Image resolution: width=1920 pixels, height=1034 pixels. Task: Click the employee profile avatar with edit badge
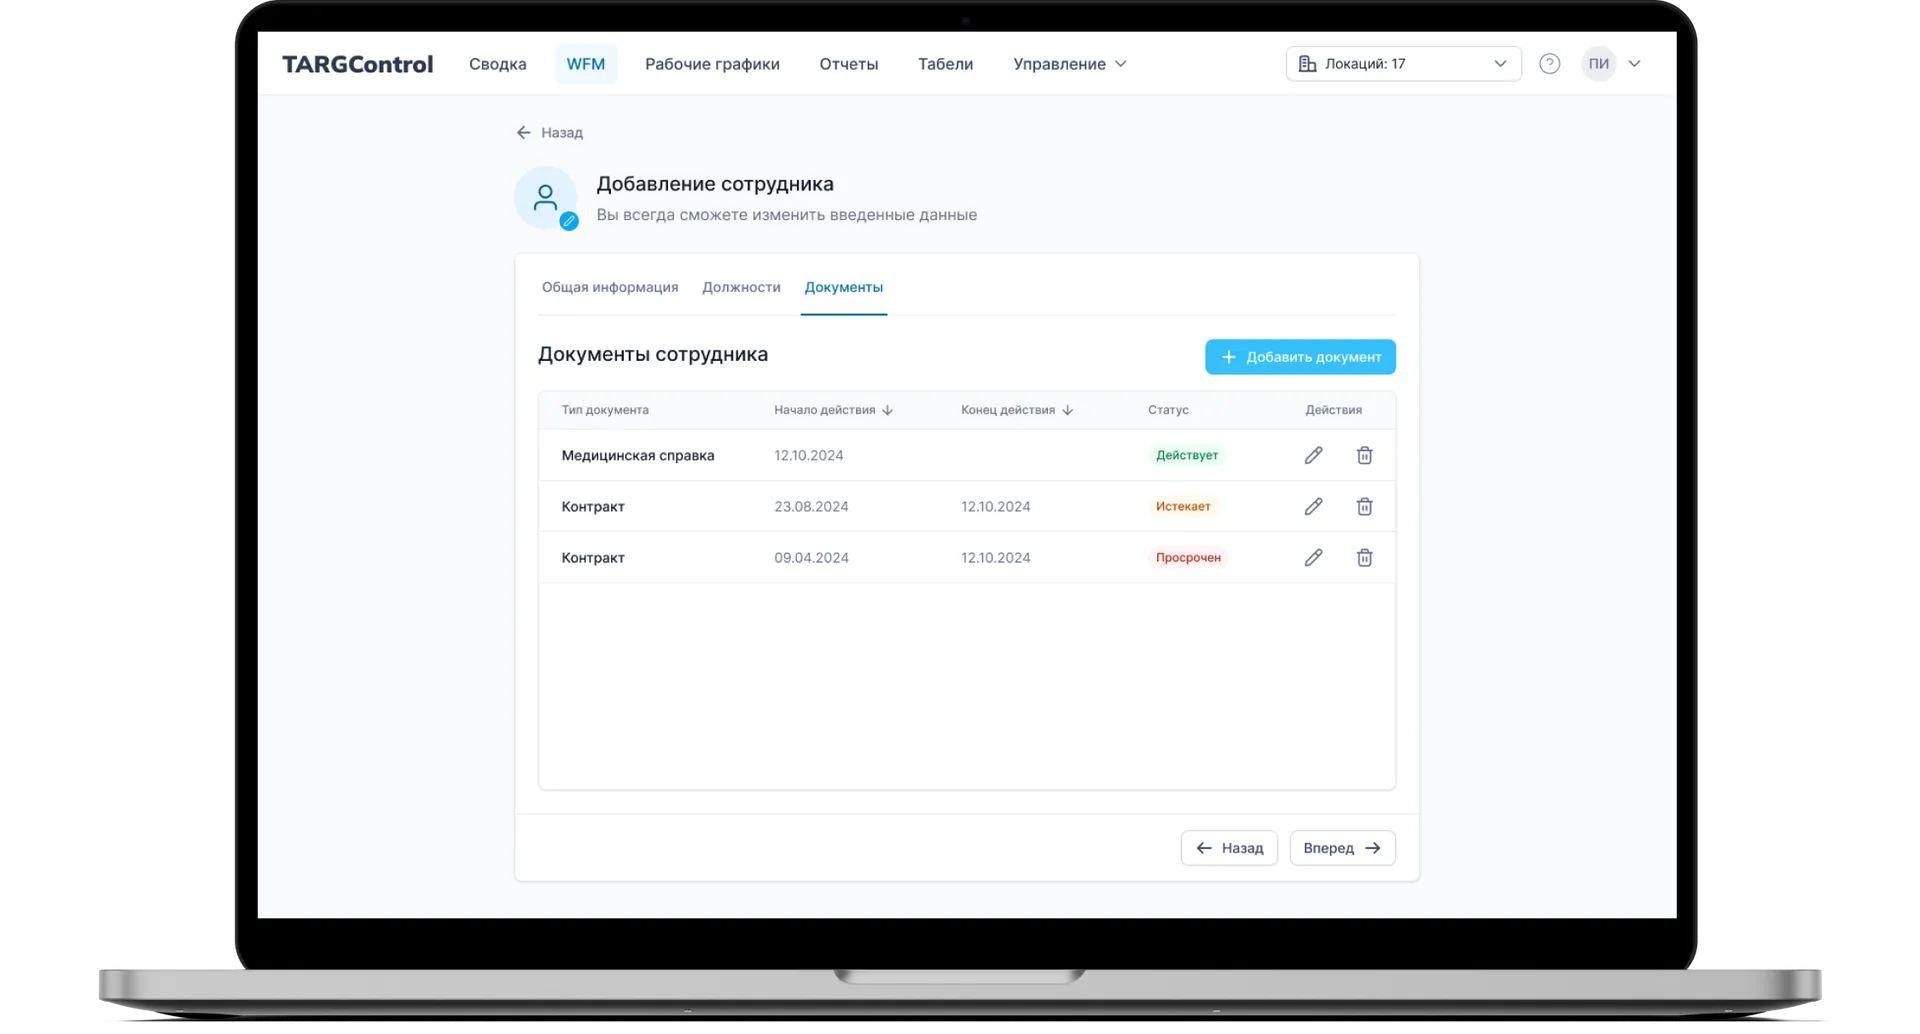click(546, 198)
